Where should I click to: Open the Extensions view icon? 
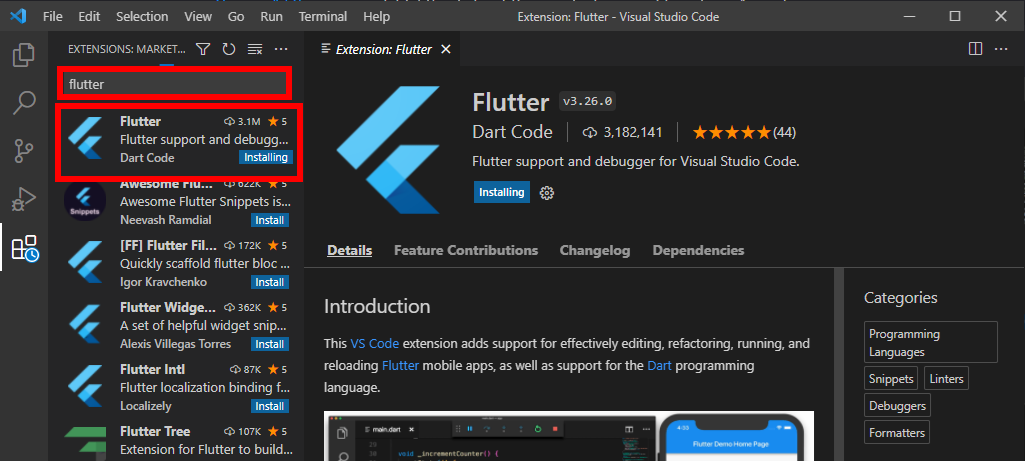(x=25, y=248)
